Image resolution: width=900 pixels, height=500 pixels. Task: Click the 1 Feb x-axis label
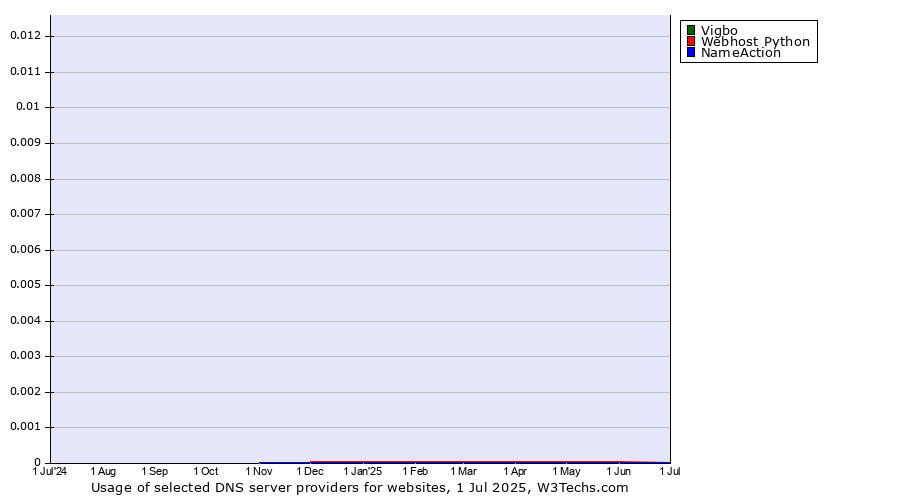(x=415, y=471)
